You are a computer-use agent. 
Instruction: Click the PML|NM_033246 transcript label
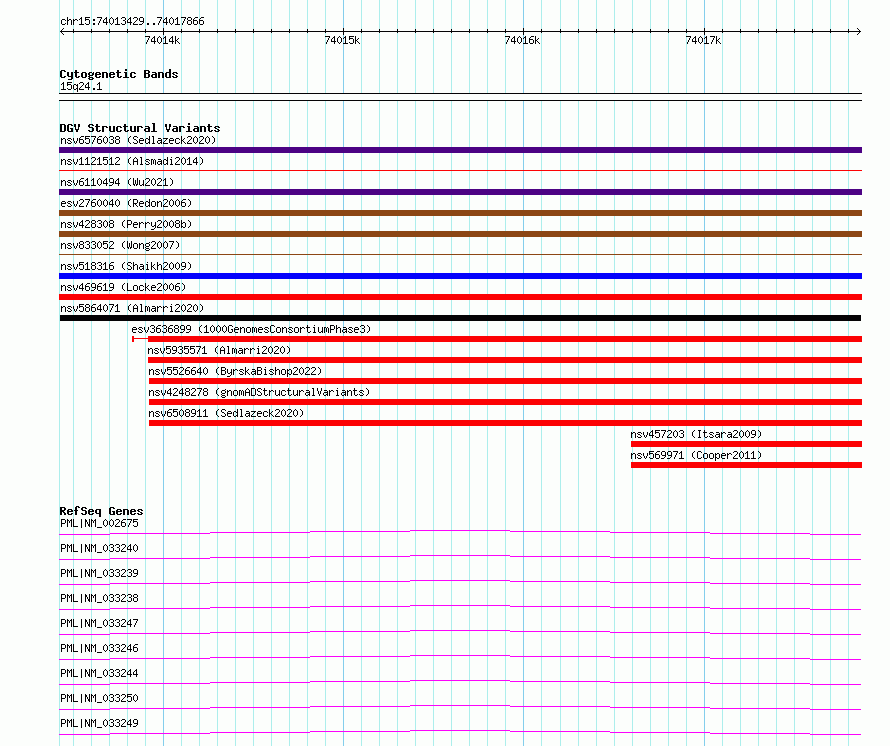point(99,648)
